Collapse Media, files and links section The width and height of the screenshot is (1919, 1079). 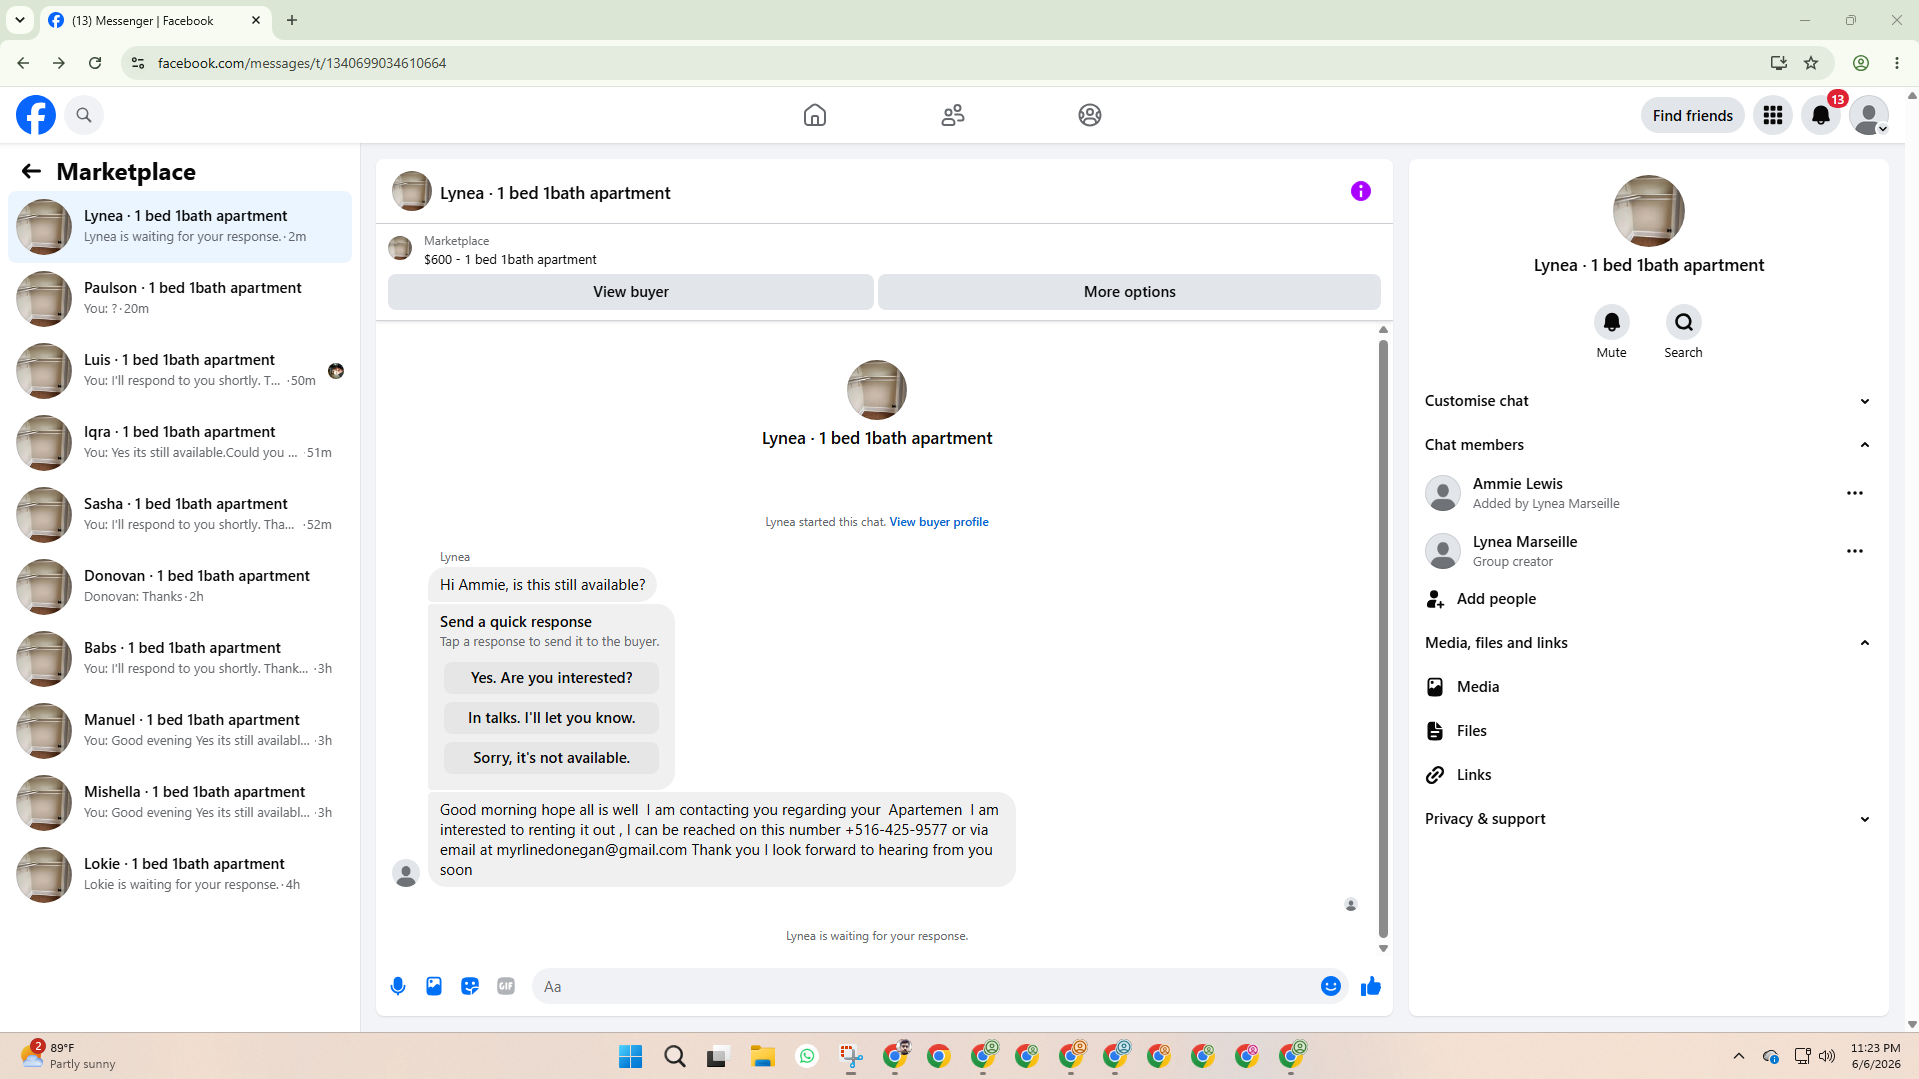tap(1649, 643)
